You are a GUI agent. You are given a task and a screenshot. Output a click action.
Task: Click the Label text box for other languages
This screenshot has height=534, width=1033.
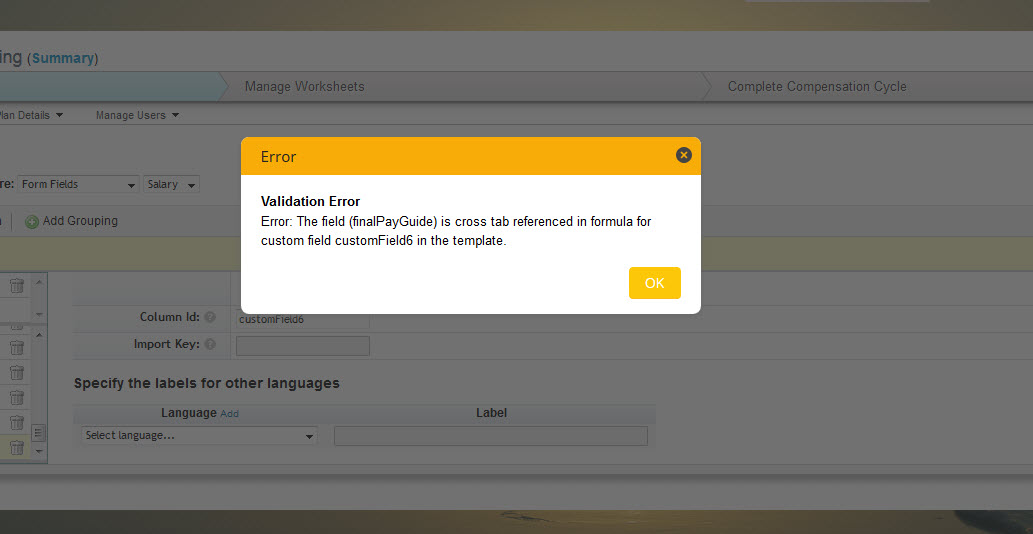[x=491, y=436]
